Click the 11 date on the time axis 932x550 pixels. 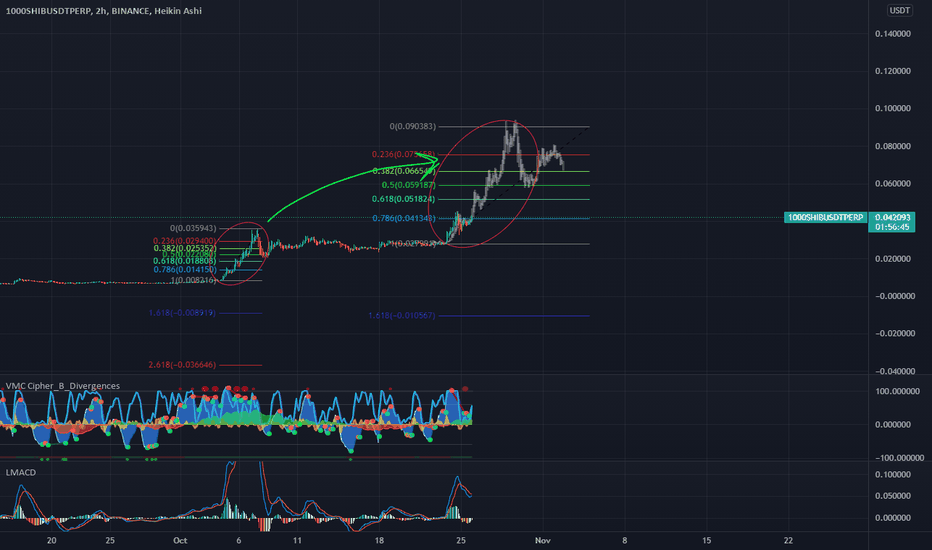click(297, 540)
